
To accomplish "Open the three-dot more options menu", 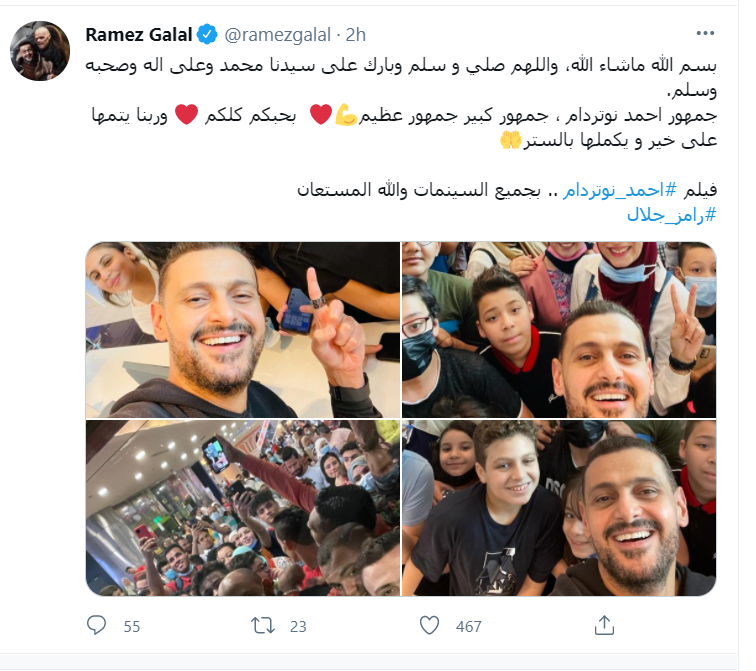I will [705, 33].
